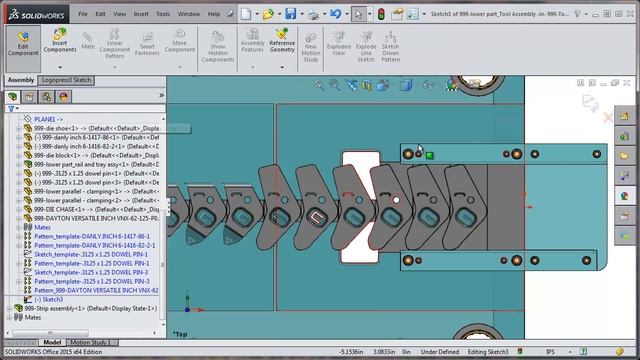Expand 999-die block<1> tree node
Image resolution: width=640 pixels, height=360 pixels.
[19, 156]
